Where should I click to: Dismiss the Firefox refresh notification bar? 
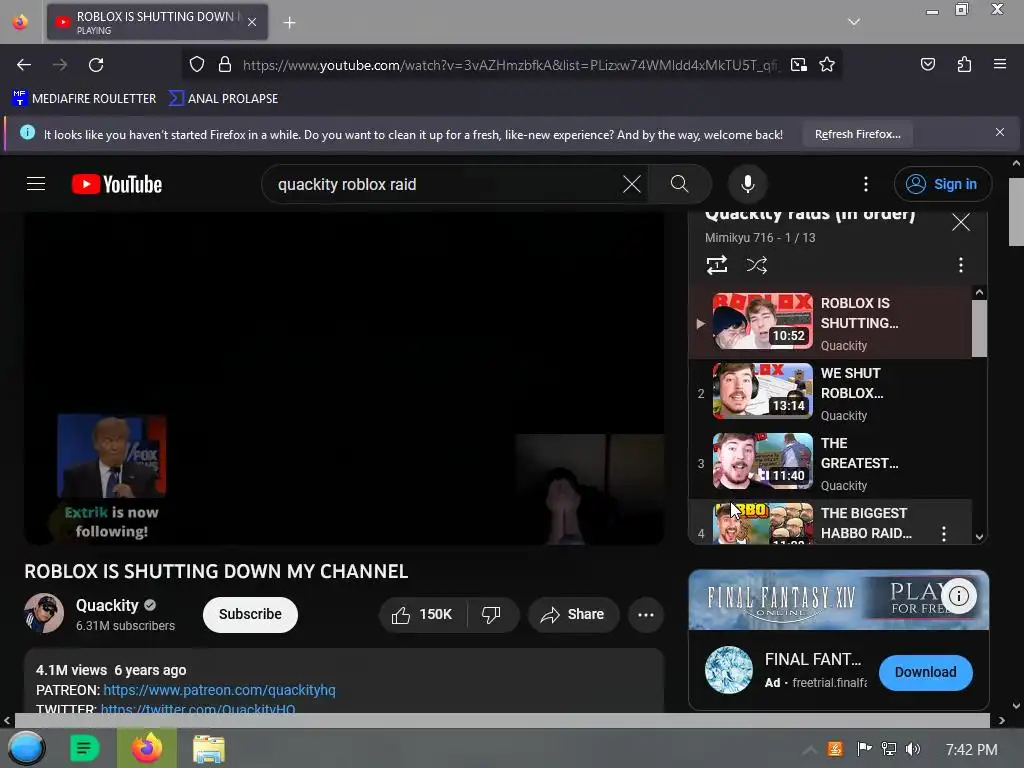click(999, 132)
